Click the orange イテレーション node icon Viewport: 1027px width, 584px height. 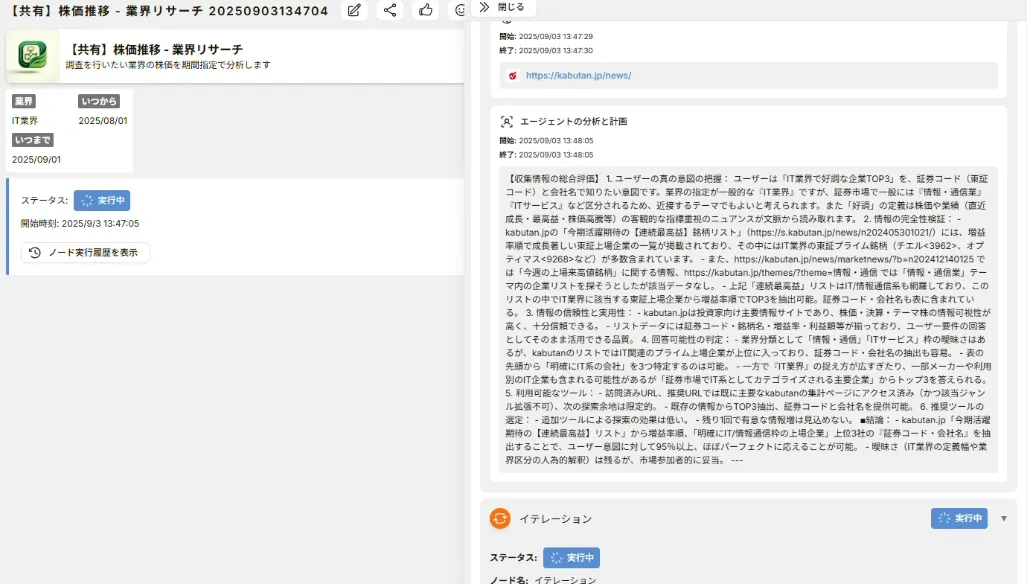[x=500, y=518]
